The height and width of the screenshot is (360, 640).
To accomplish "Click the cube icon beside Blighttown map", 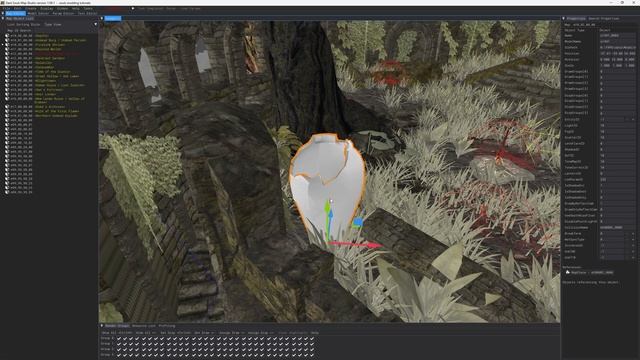I will pyautogui.click(x=7, y=81).
